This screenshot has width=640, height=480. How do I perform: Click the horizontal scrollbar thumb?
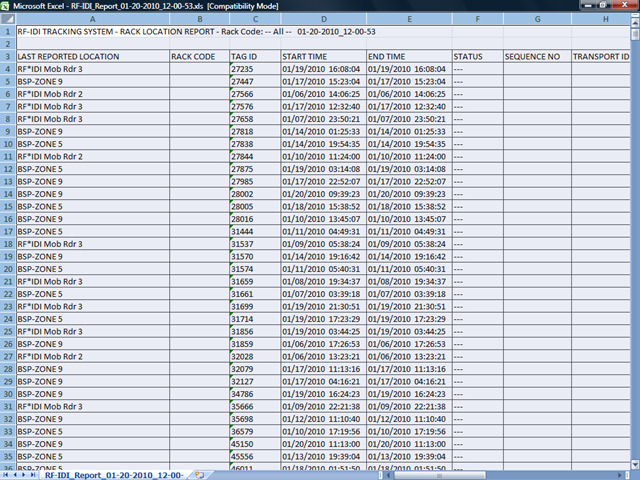[x=440, y=475]
